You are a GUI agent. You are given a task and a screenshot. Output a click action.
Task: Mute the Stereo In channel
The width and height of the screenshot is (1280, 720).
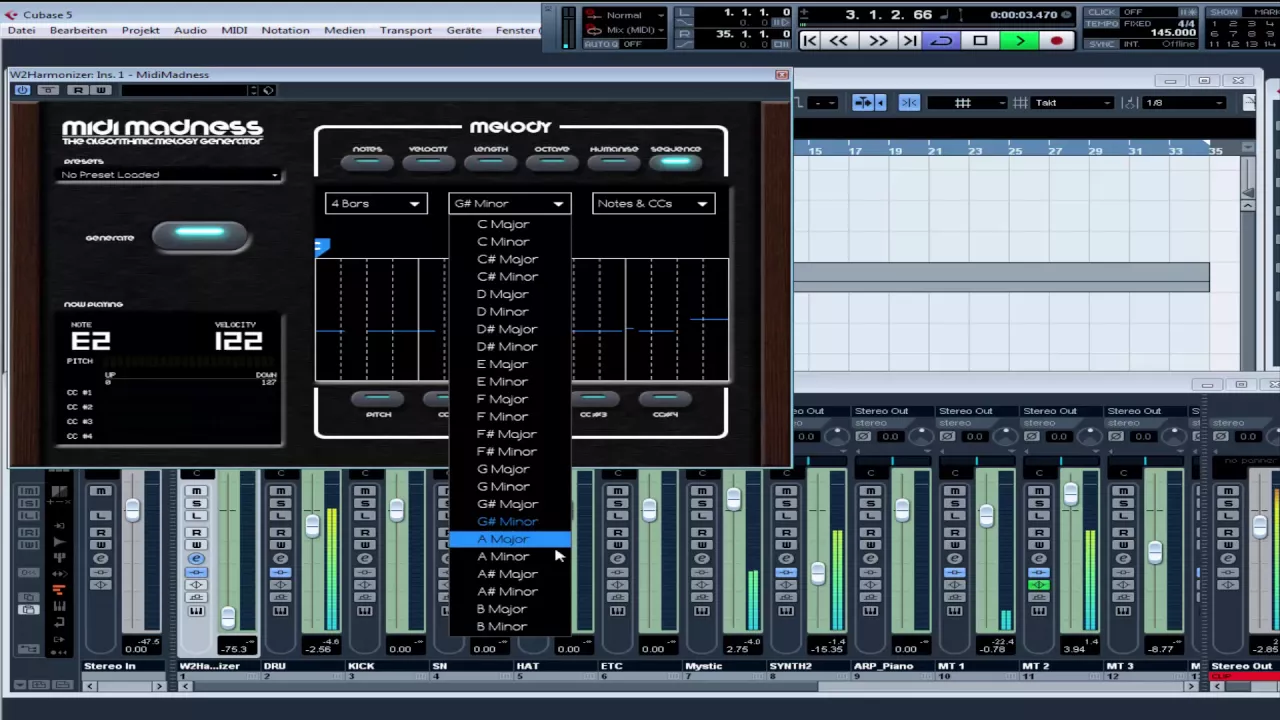pos(100,491)
